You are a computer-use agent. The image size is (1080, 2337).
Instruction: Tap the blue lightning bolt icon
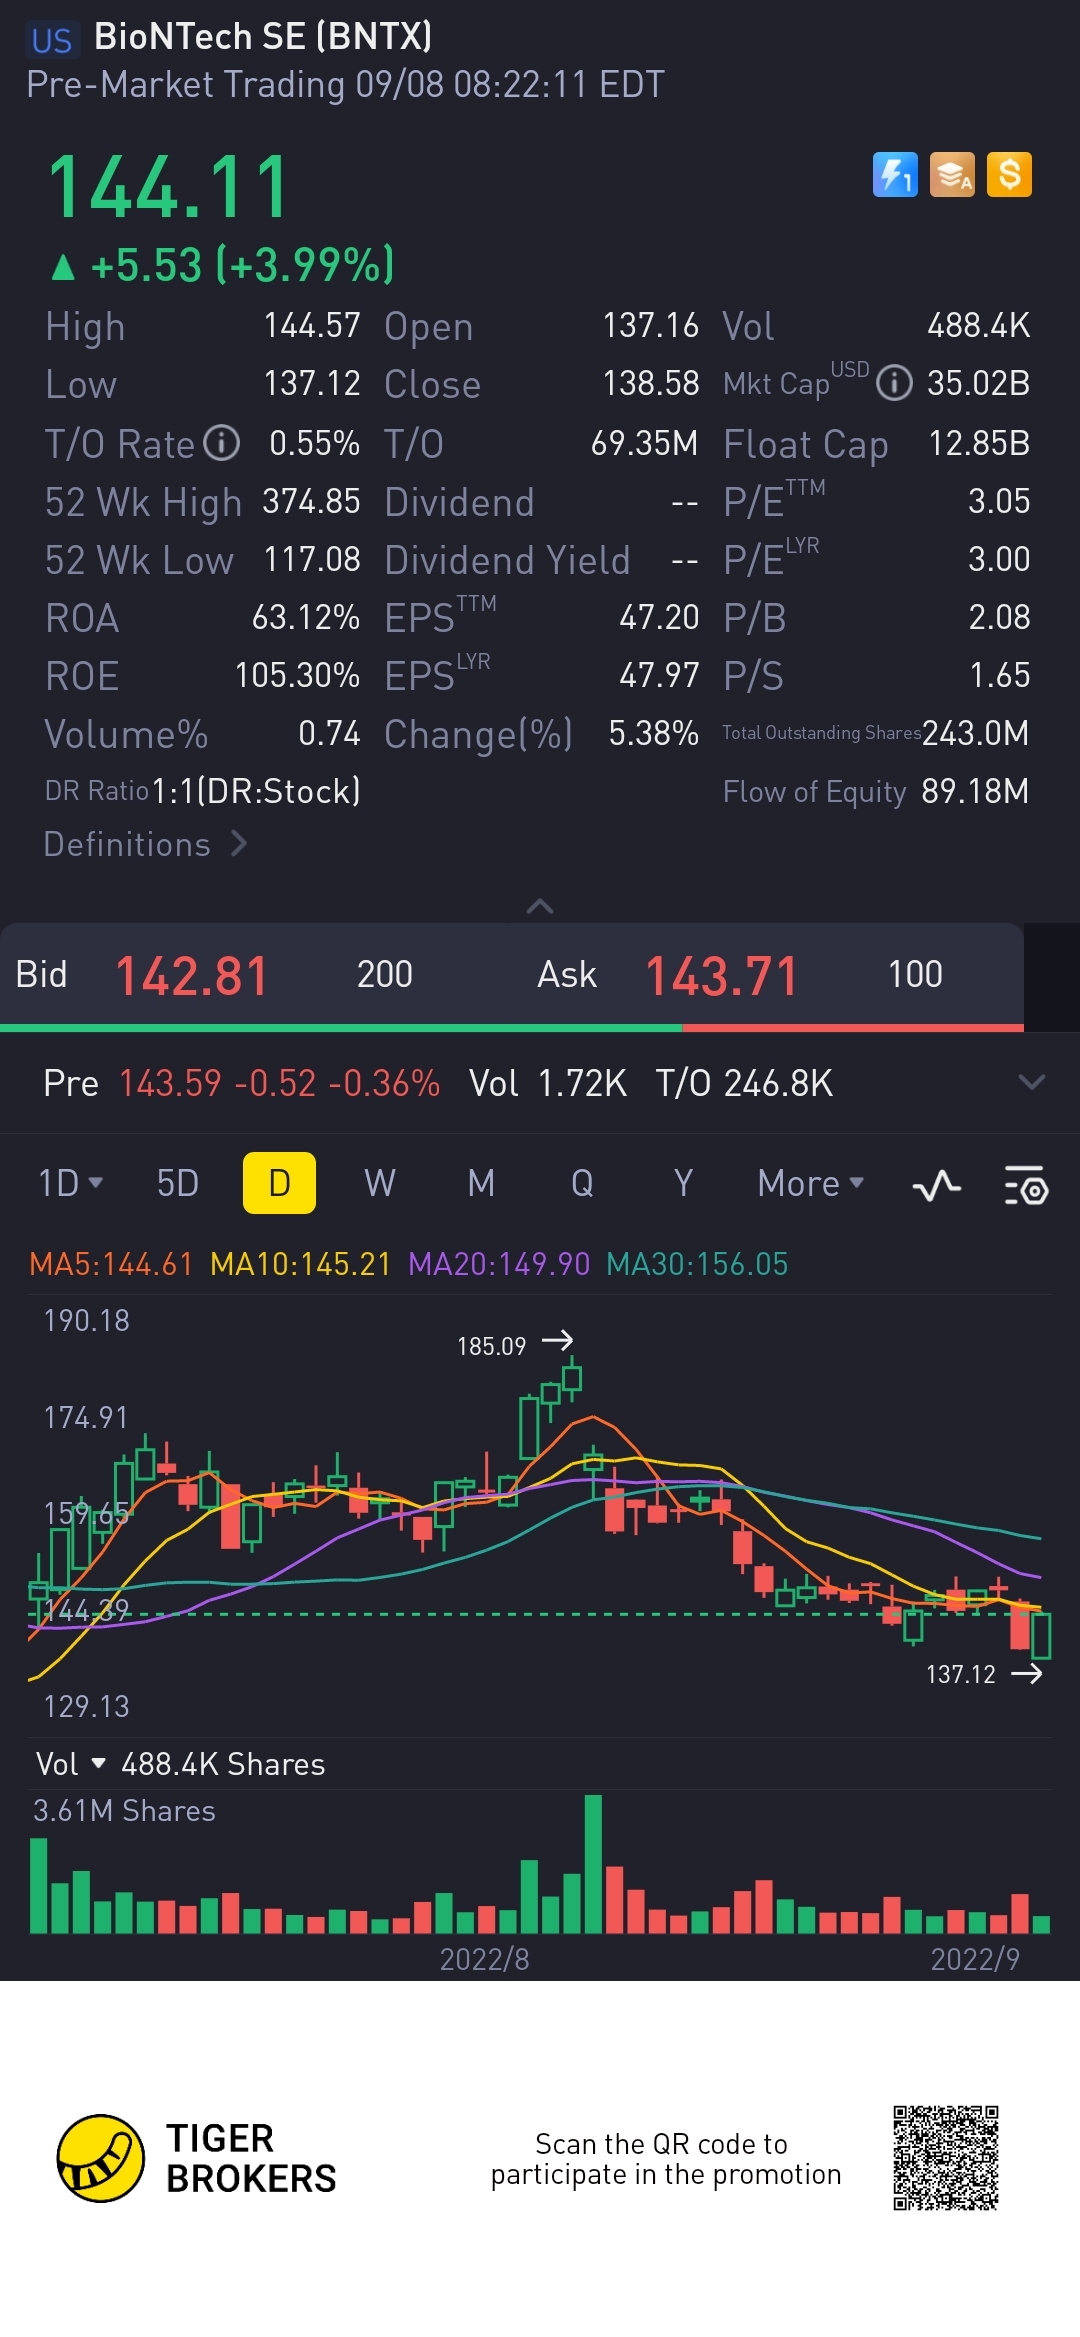(x=895, y=175)
